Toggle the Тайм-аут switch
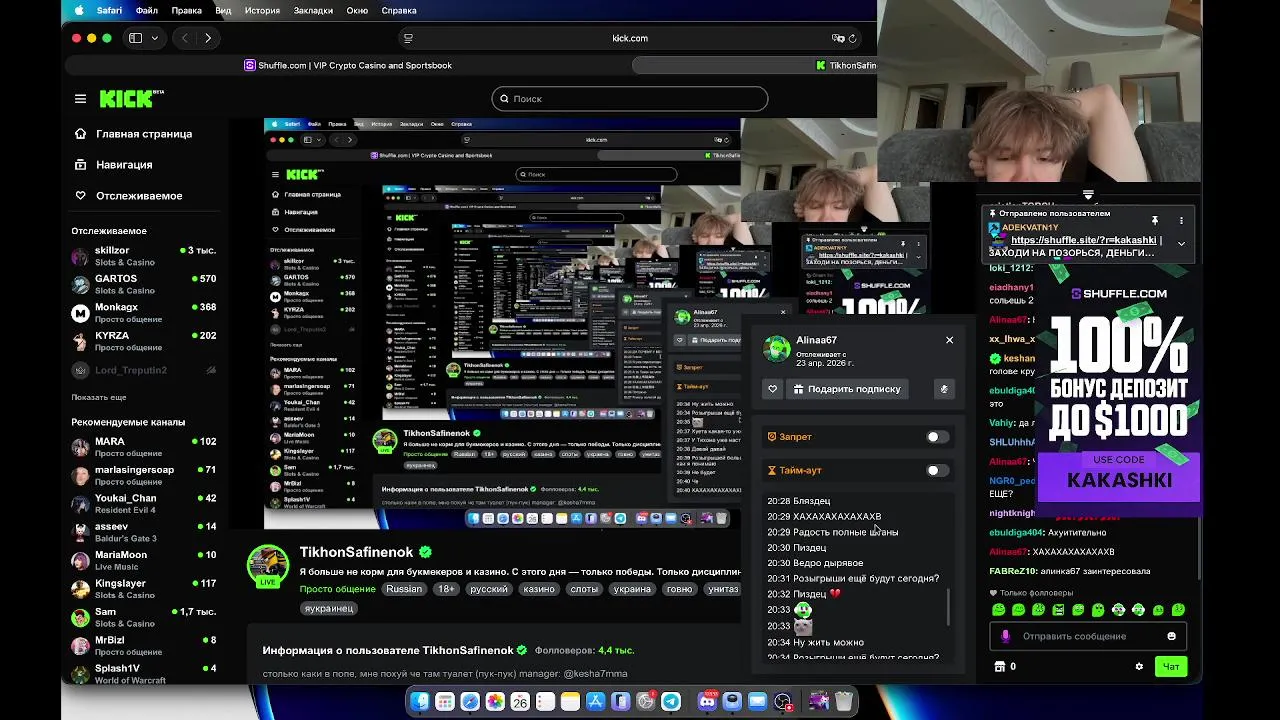The height and width of the screenshot is (720, 1280). point(937,470)
